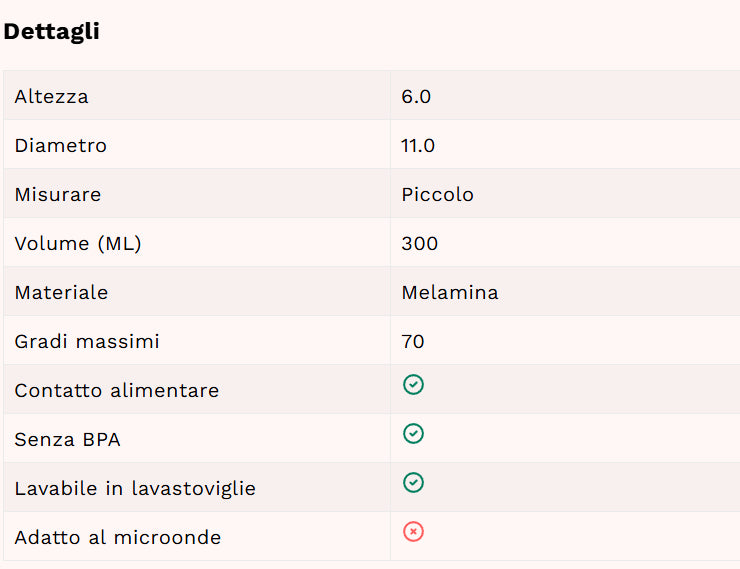The height and width of the screenshot is (569, 740).
Task: Click the Adatto al microonde label
Action: (x=118, y=538)
